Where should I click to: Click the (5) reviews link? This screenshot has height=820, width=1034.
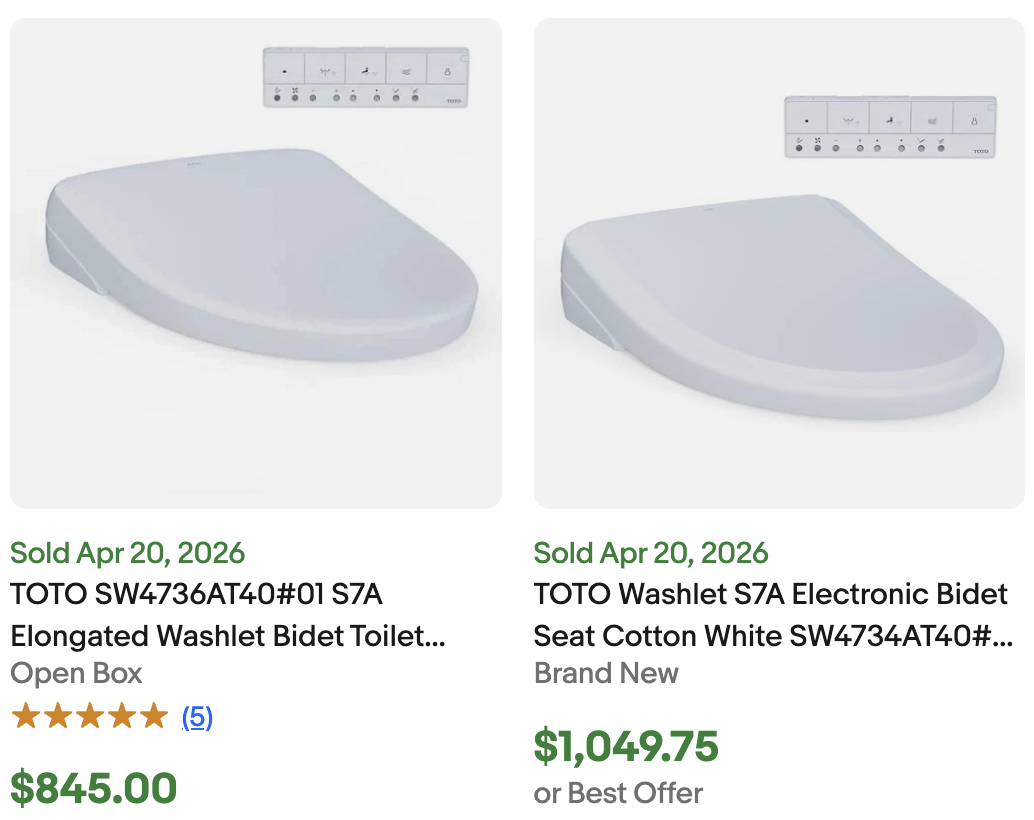pyautogui.click(x=196, y=716)
